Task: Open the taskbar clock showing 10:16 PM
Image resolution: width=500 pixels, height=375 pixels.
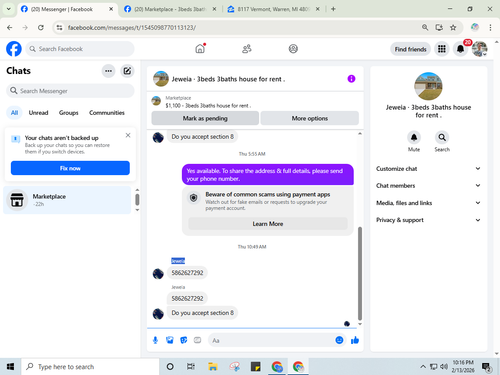Action: pyautogui.click(x=463, y=366)
